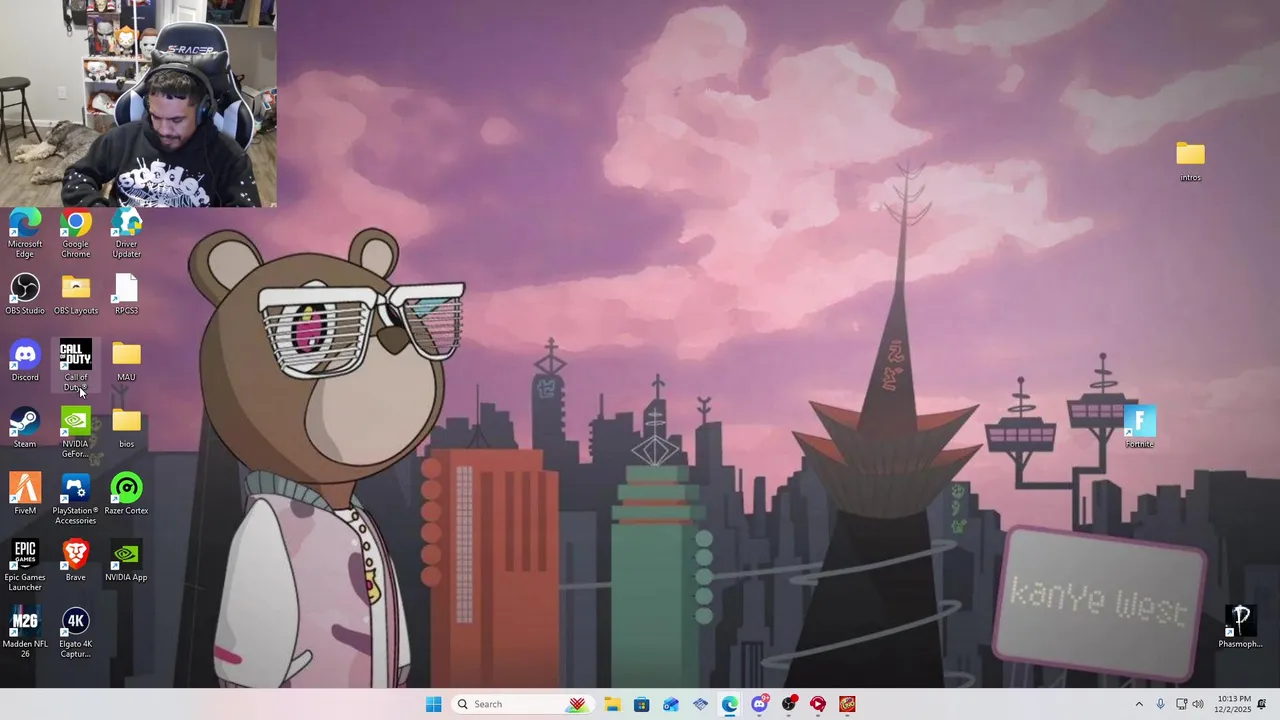This screenshot has height=720, width=1280.
Task: Open the Driver Updater shortcut
Action: click(126, 234)
